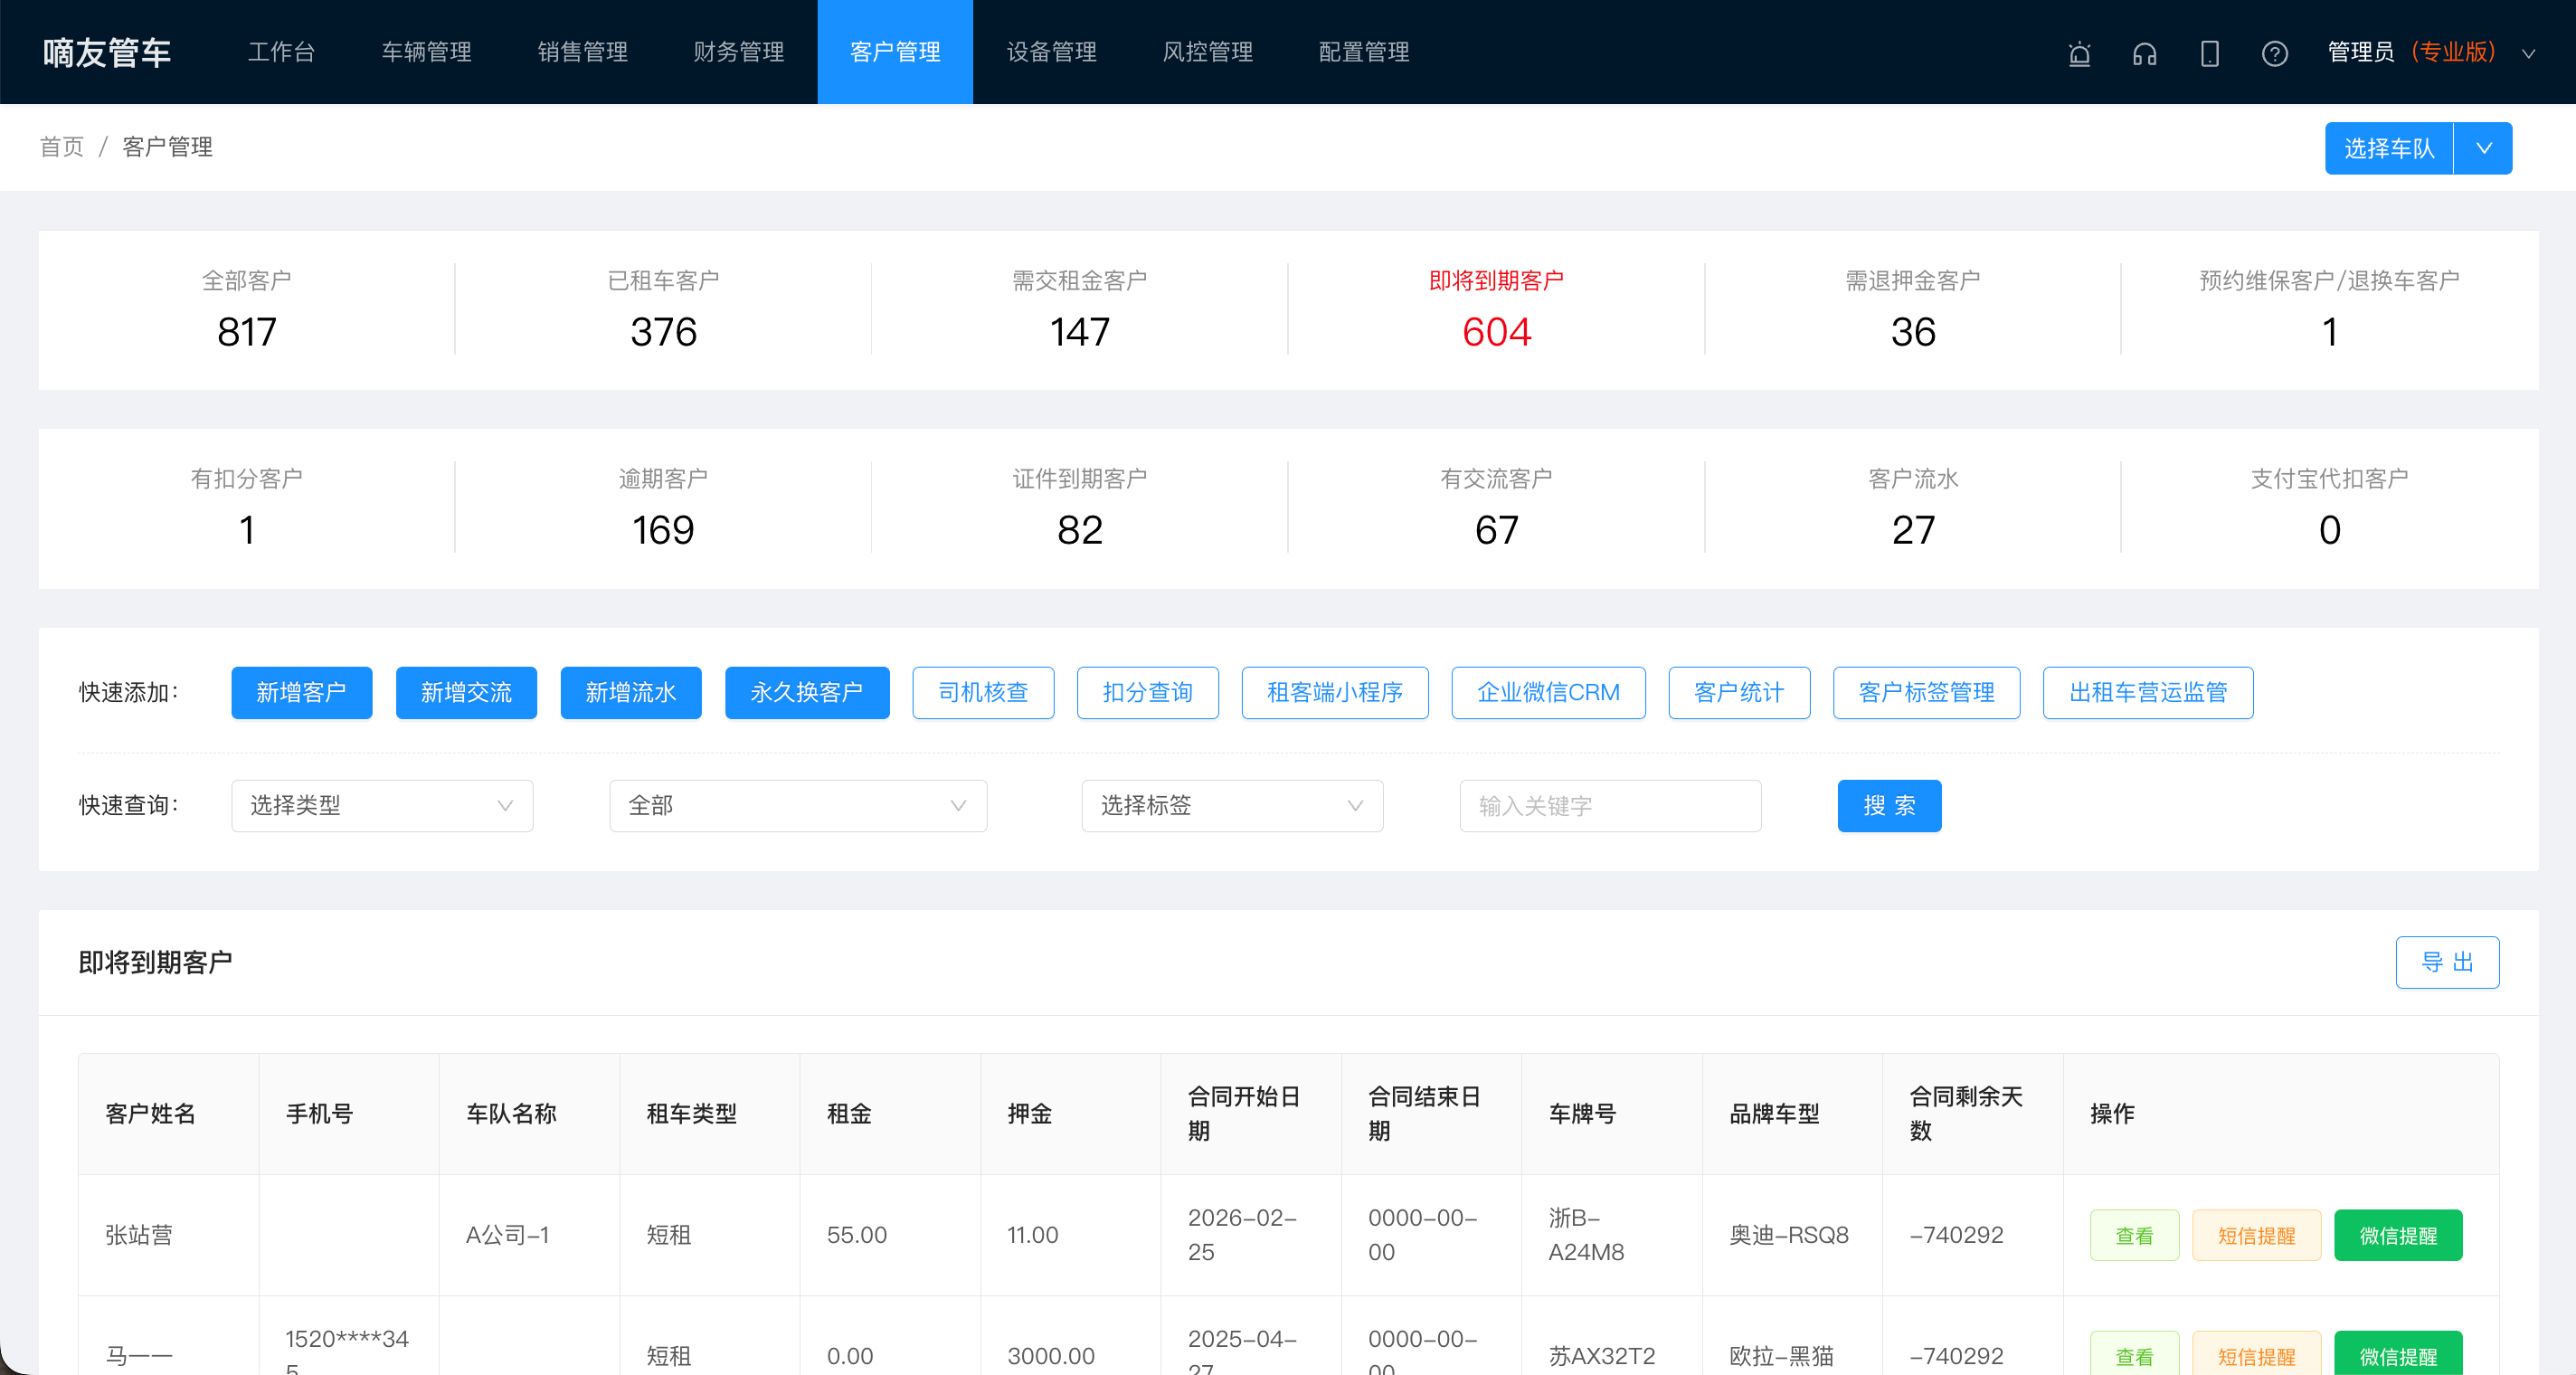Send 微信提醒 to 张站营
2576x1375 pixels.
(2398, 1235)
